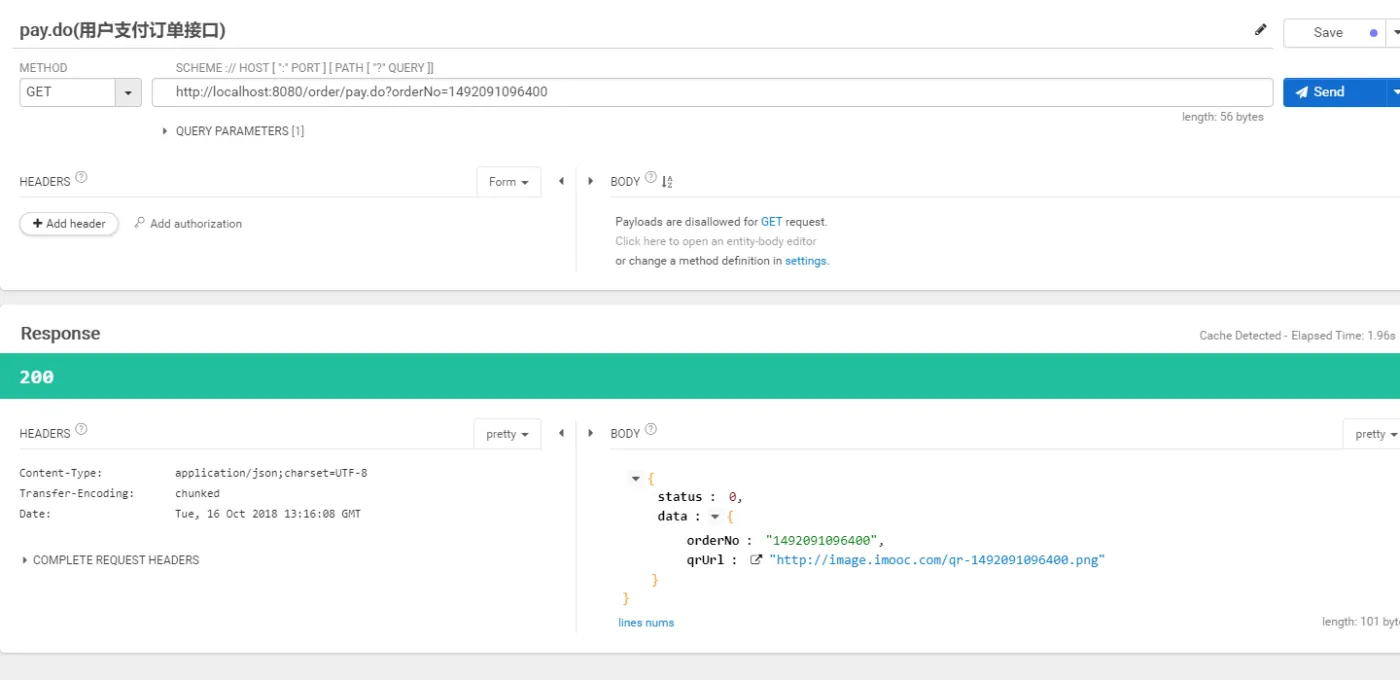Open the qrUrl image link
The height and width of the screenshot is (680, 1400).
pos(936,560)
